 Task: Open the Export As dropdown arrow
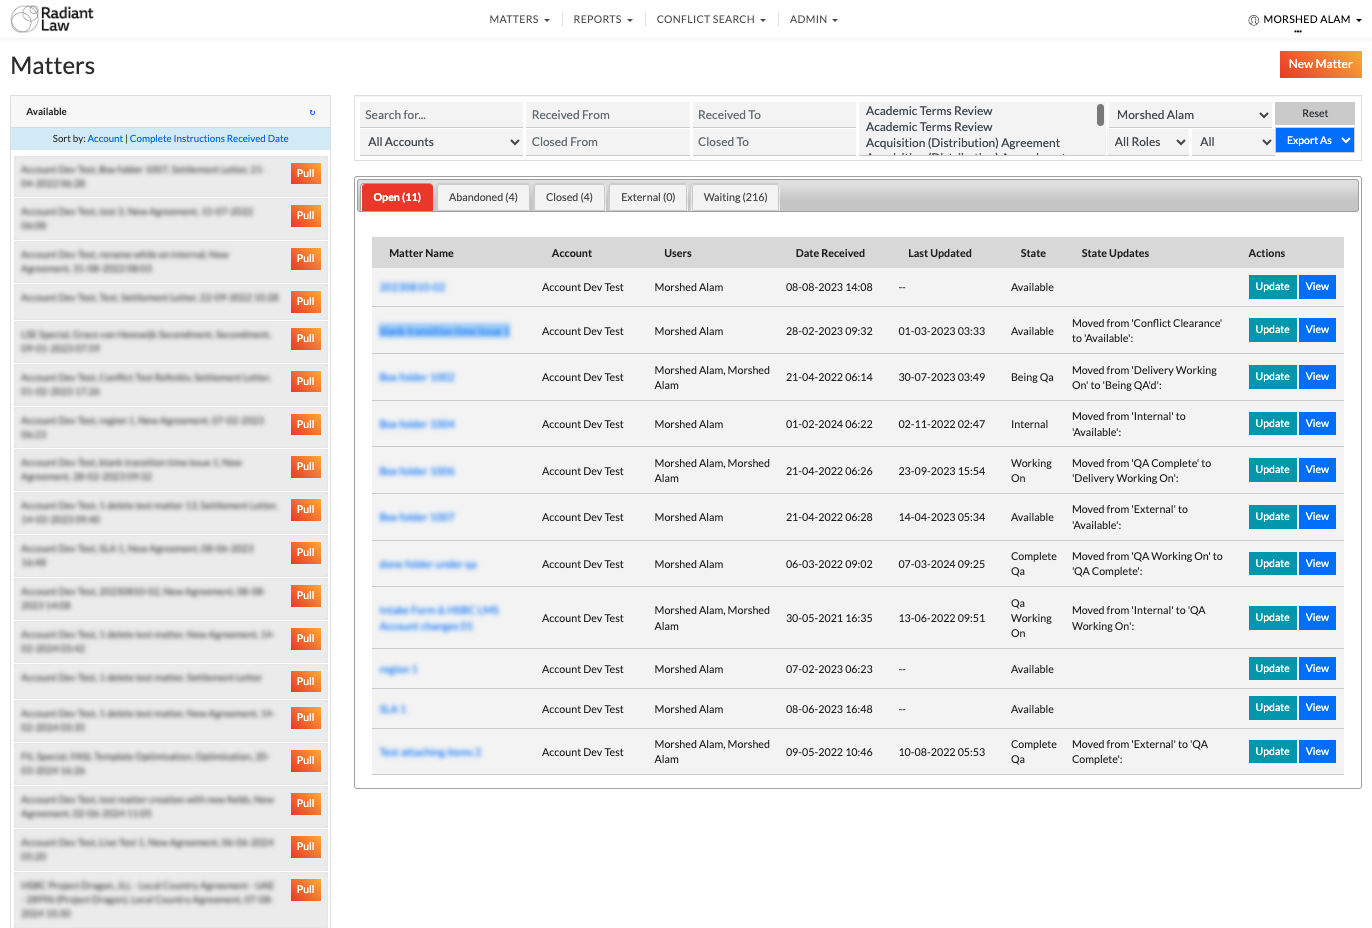point(1346,141)
